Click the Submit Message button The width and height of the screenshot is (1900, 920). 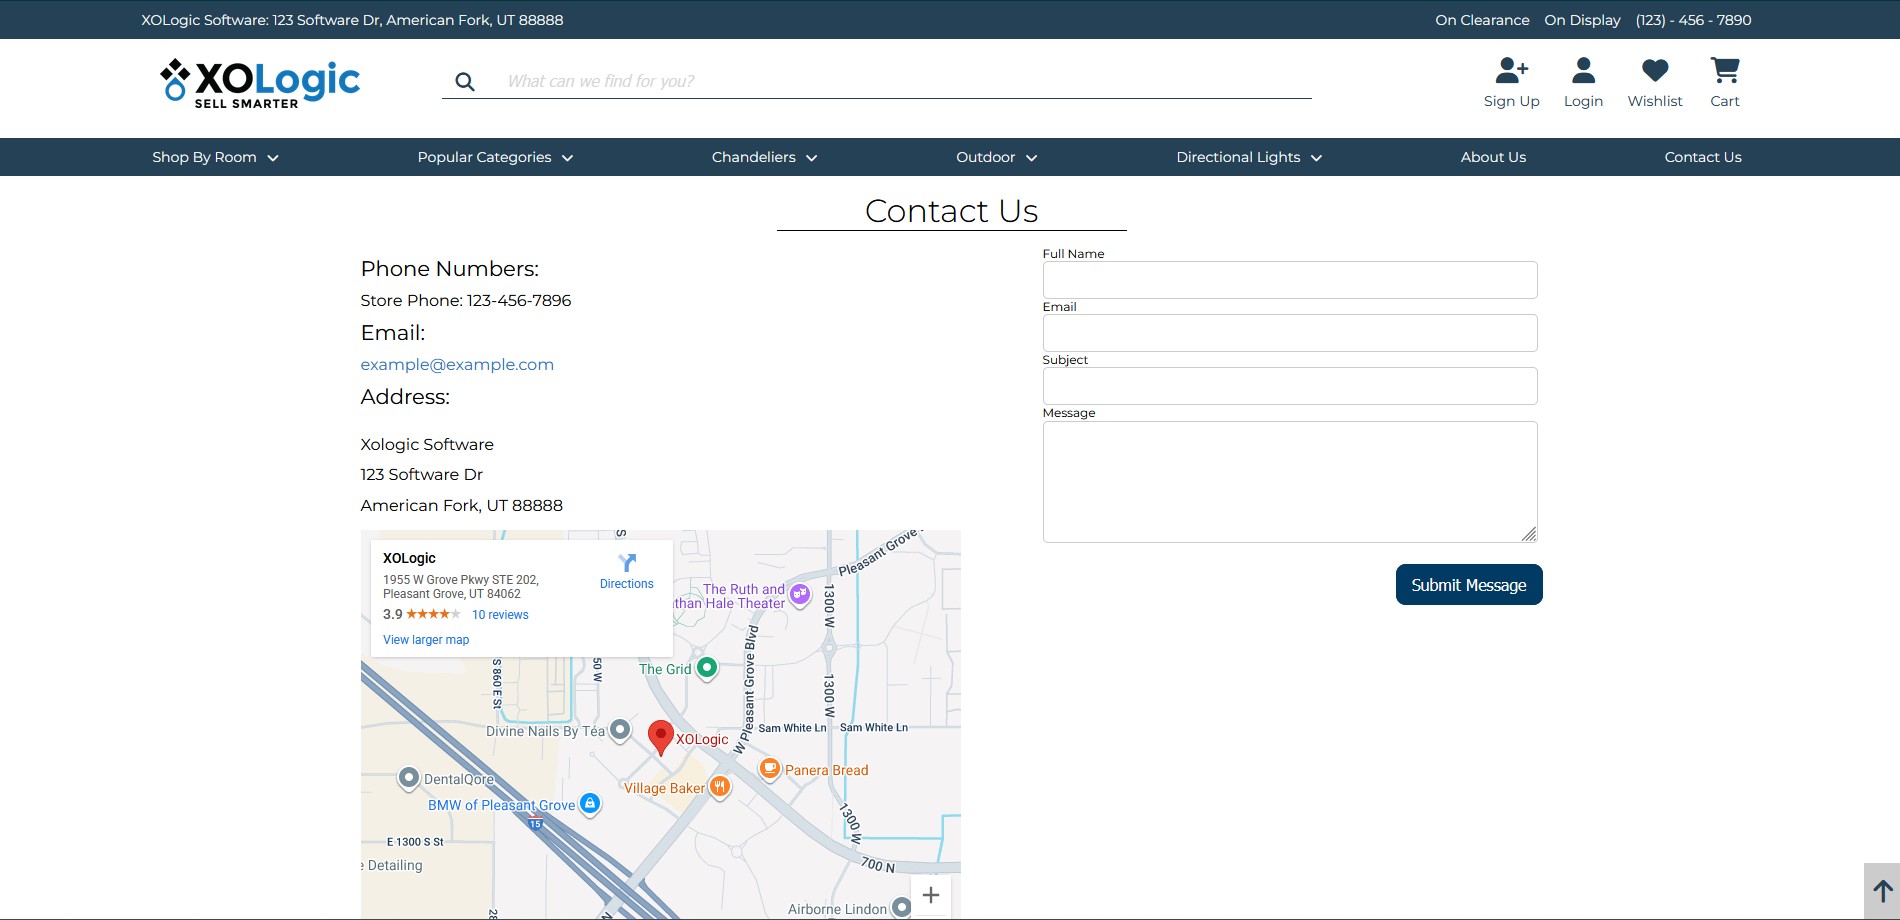(1469, 585)
